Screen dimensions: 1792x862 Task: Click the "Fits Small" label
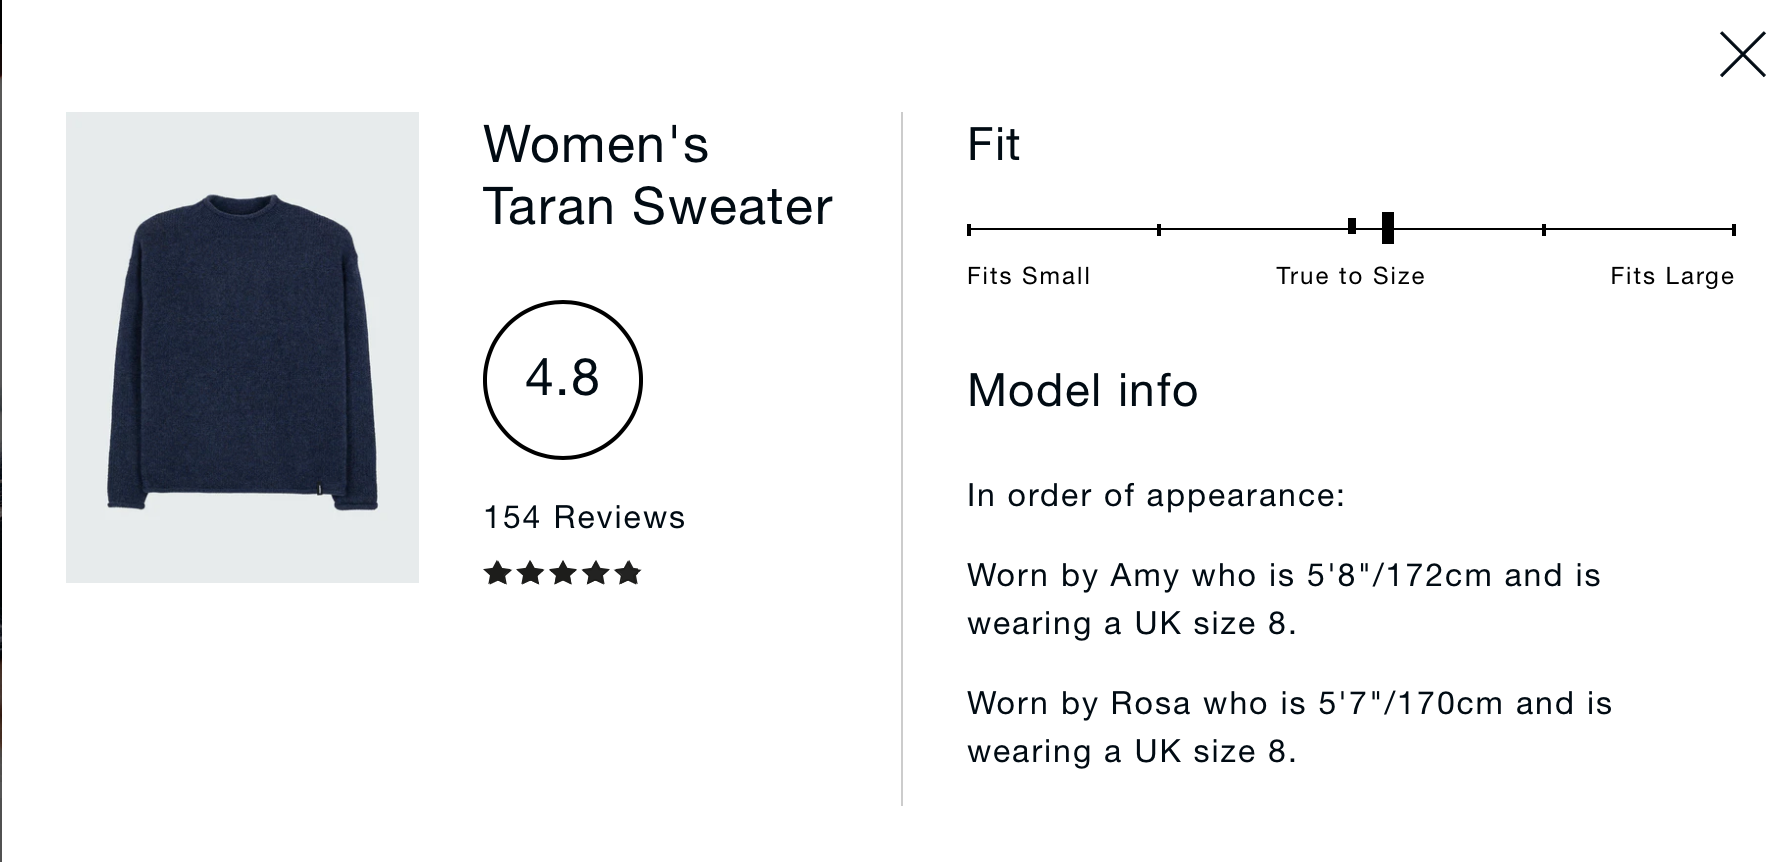[1028, 276]
